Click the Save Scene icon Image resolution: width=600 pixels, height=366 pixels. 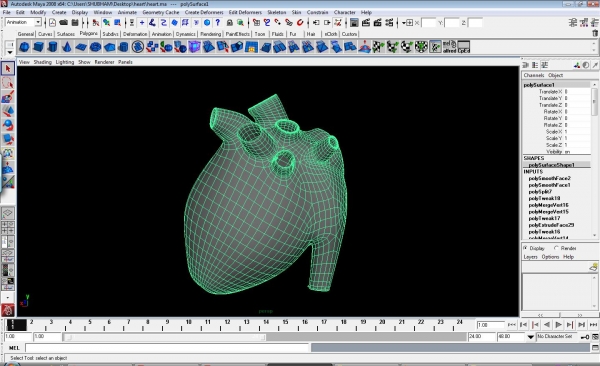click(75, 23)
